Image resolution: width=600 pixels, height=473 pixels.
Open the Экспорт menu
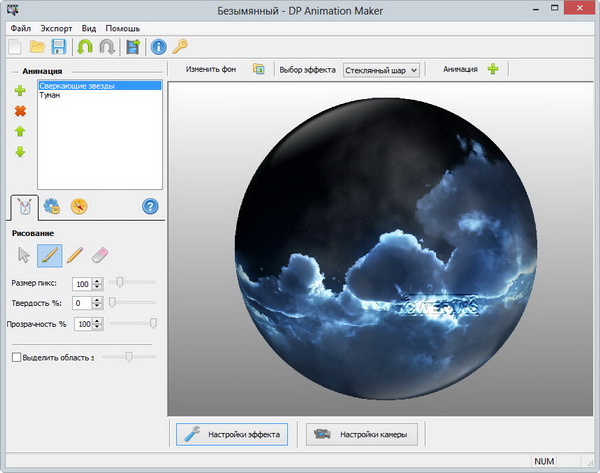pos(57,27)
